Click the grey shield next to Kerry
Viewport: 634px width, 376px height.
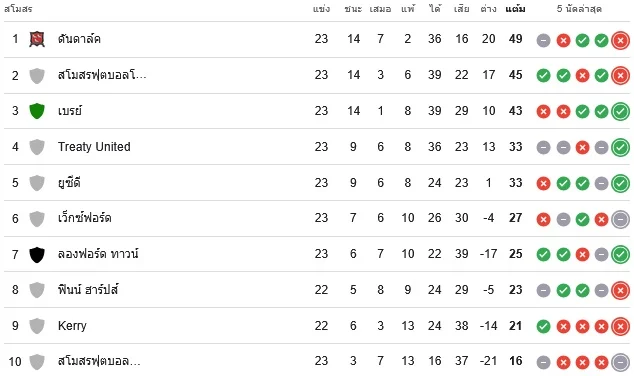(37, 326)
